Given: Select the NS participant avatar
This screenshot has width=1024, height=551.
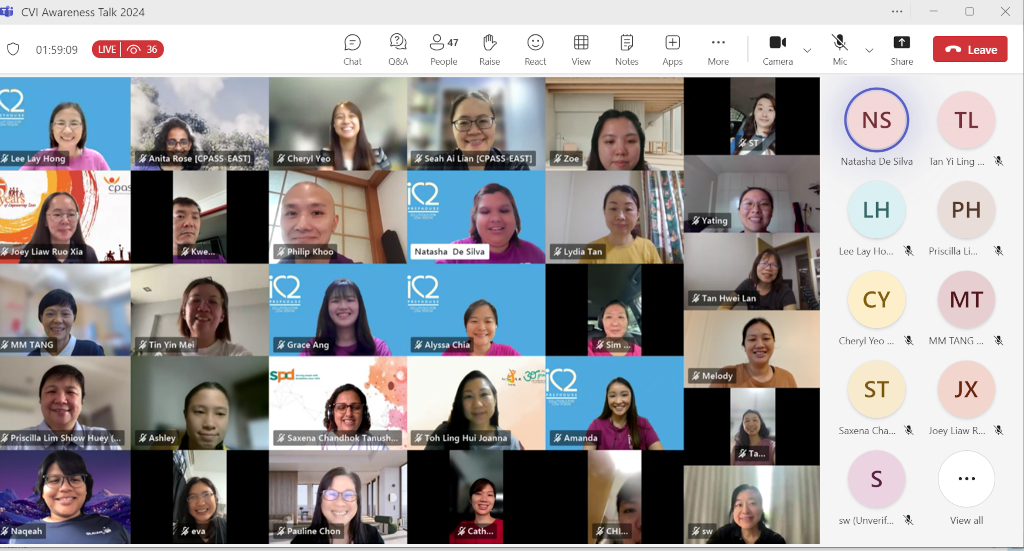Looking at the screenshot, I should click(x=876, y=120).
